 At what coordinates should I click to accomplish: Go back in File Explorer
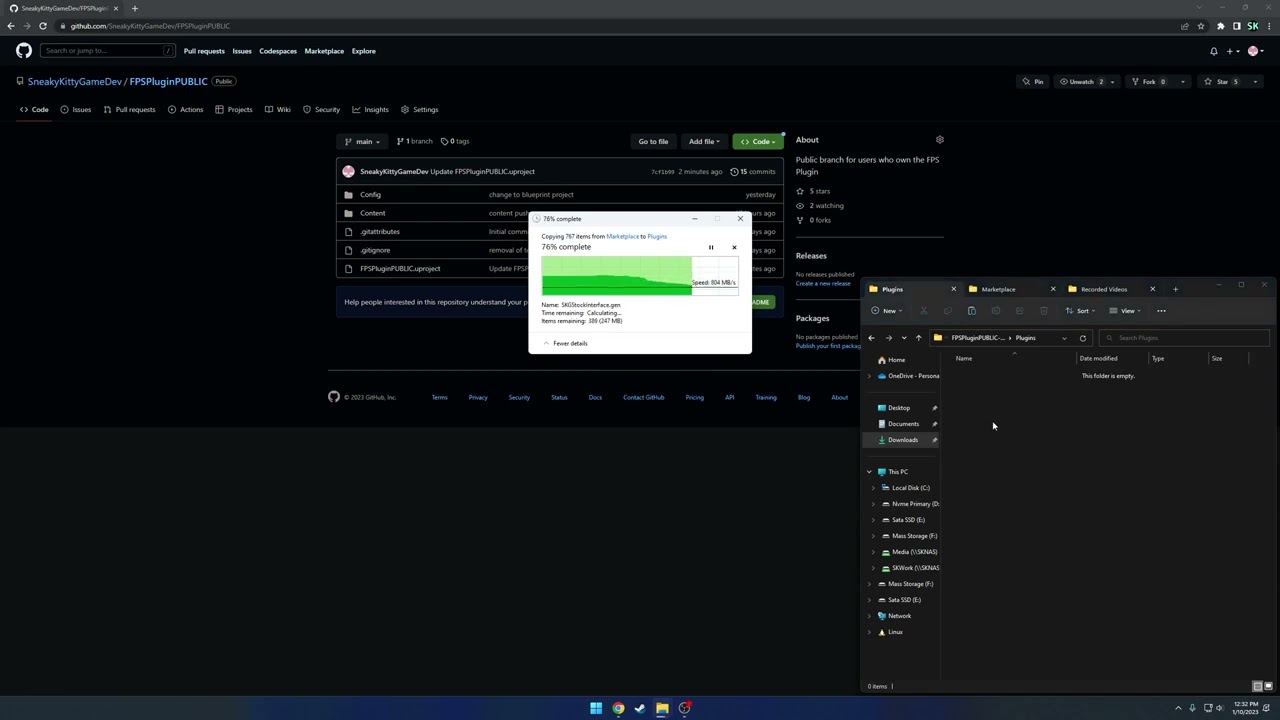click(x=871, y=338)
